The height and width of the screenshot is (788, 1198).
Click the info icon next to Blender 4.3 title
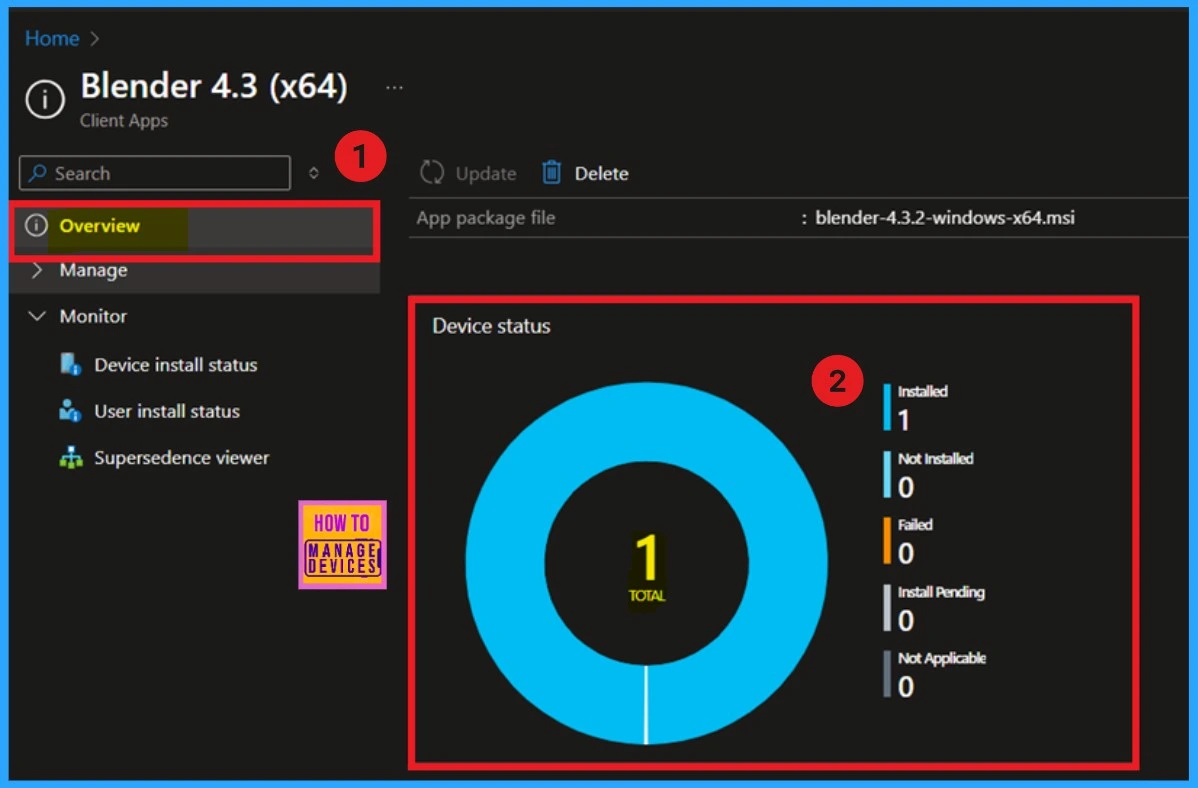coord(45,99)
